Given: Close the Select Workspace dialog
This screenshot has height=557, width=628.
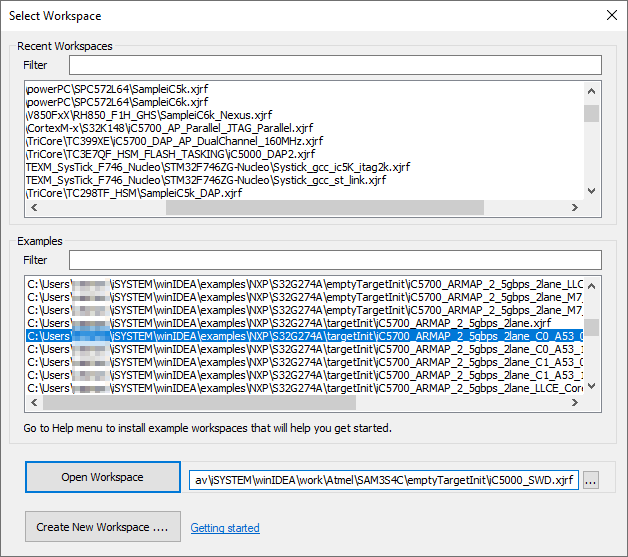Looking at the screenshot, I should click(611, 16).
